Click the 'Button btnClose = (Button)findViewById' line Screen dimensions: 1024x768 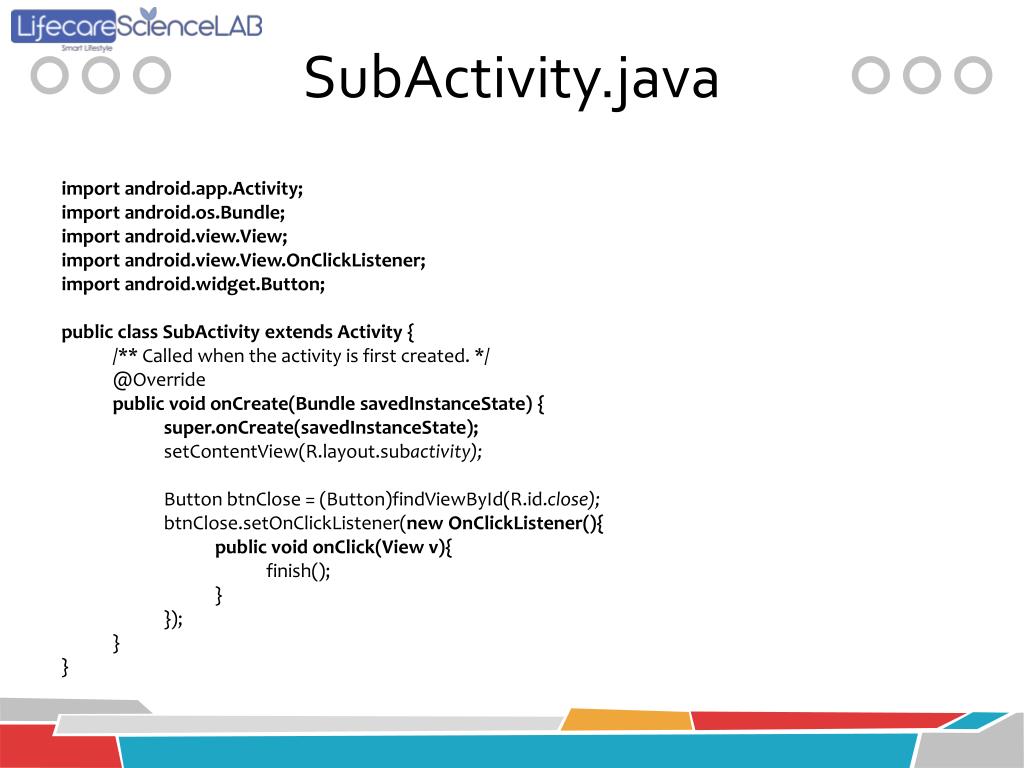click(x=382, y=500)
